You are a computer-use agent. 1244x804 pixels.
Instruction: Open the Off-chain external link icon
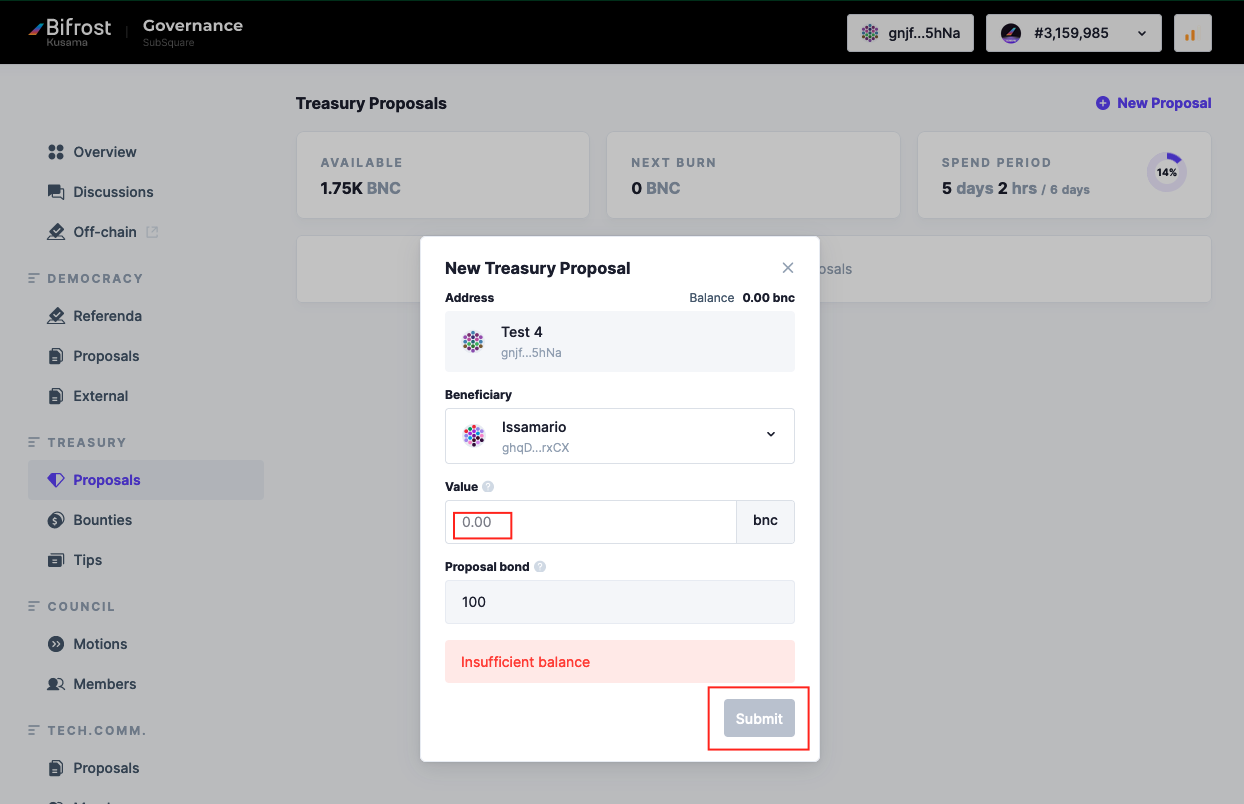152,232
